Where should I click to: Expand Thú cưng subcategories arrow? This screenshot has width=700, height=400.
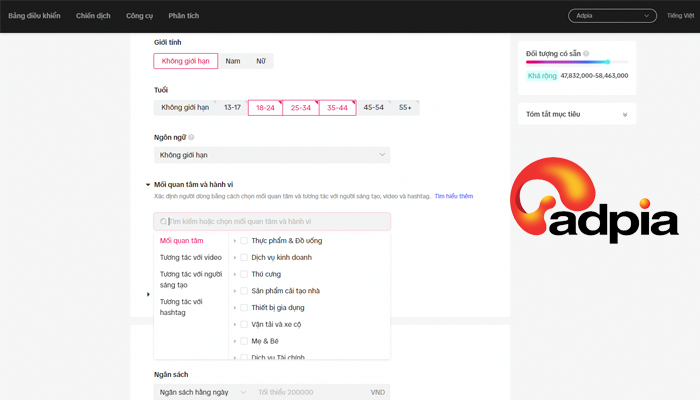[x=235, y=274]
